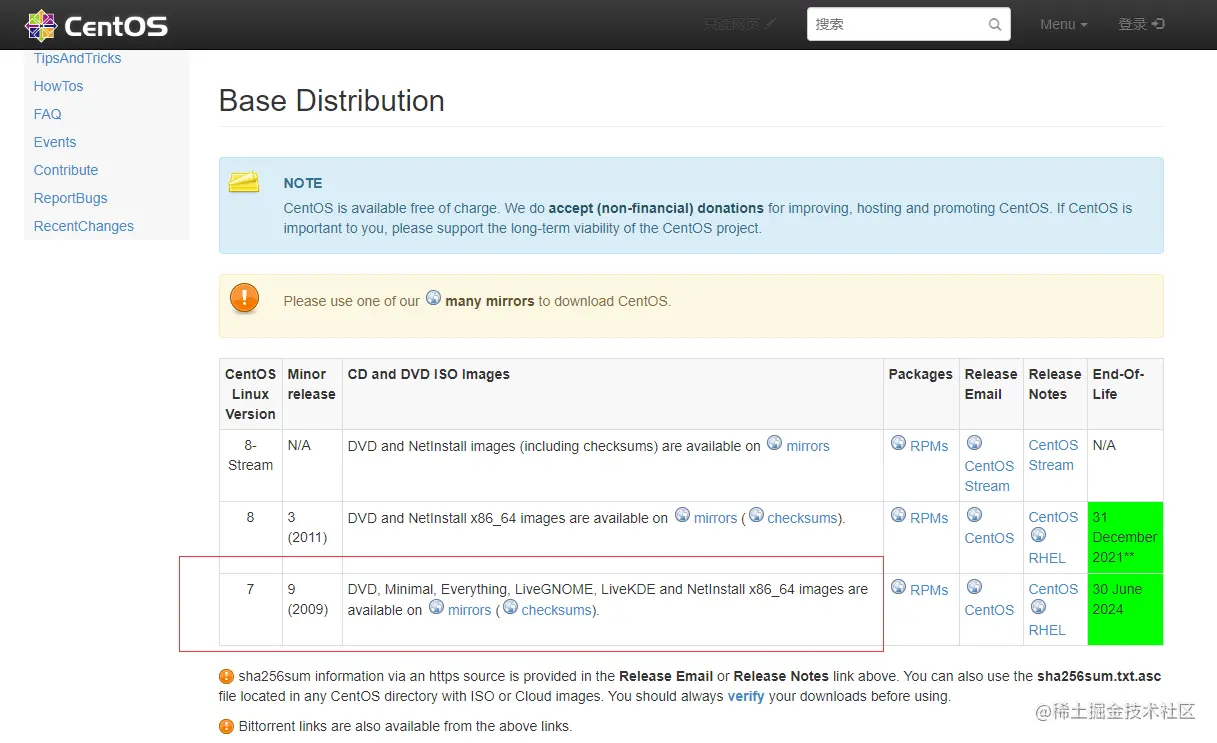Open CentOS Stream release notes link
The height and width of the screenshot is (743, 1217).
[1053, 455]
